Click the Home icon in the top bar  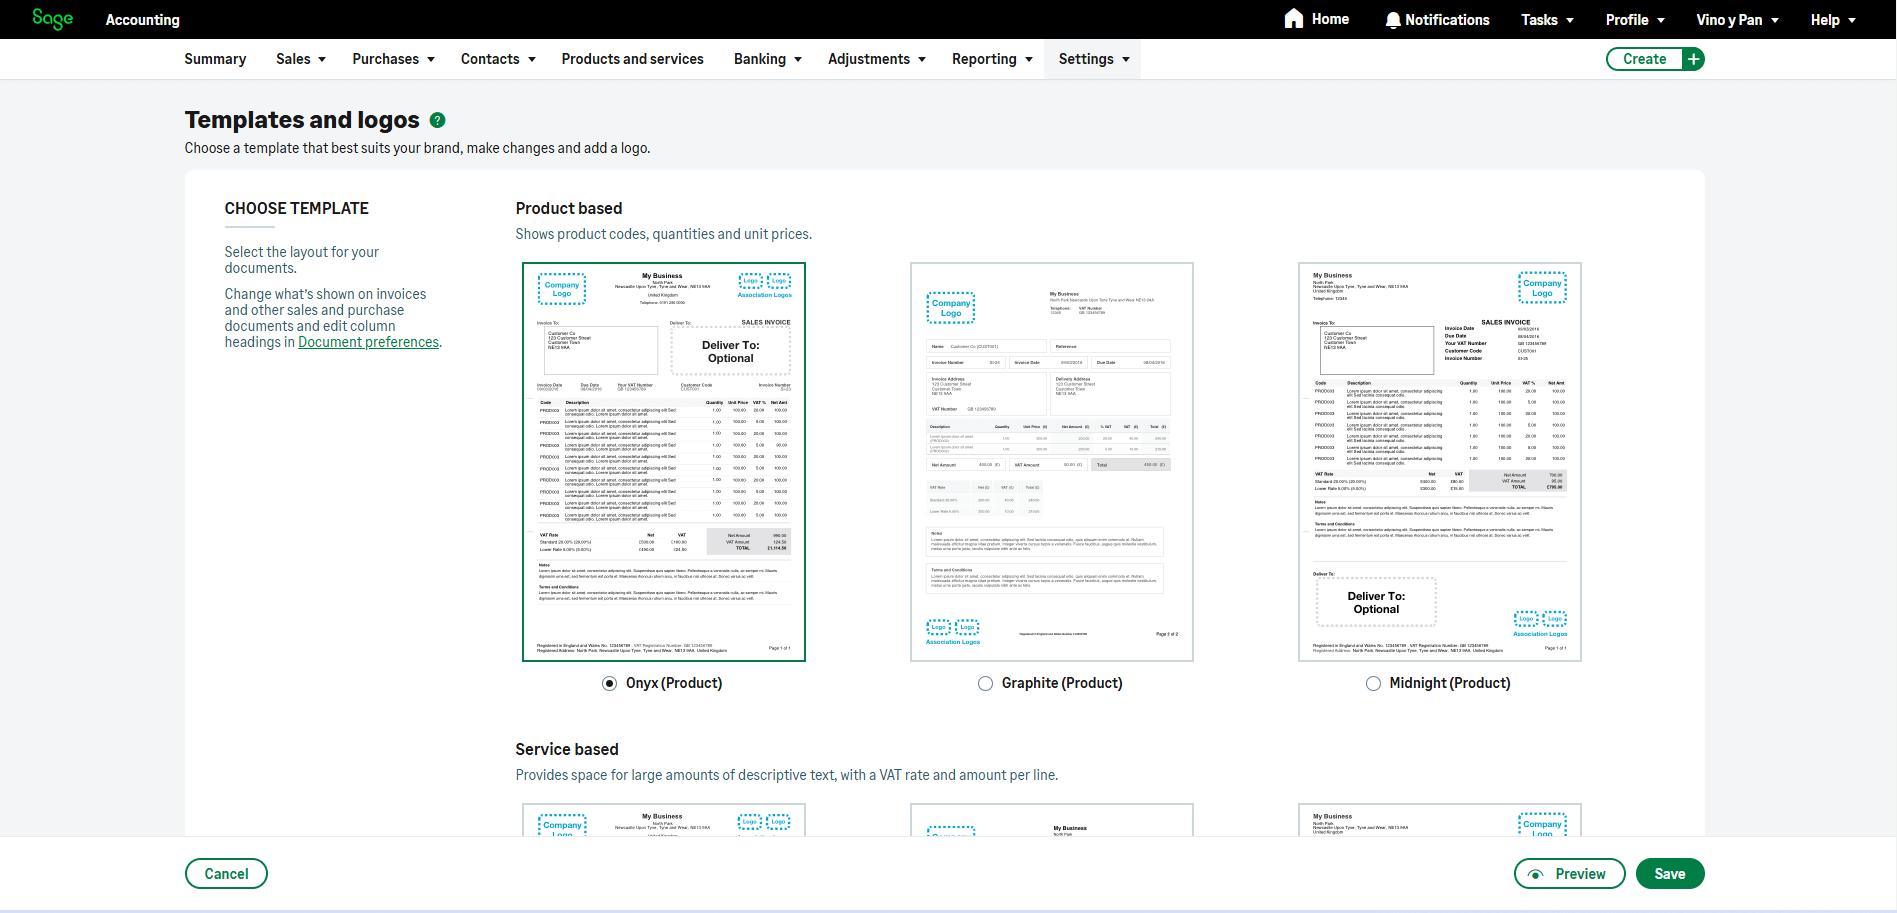1293,19
